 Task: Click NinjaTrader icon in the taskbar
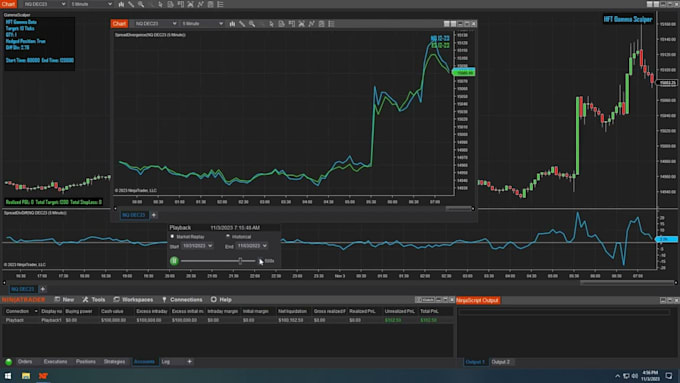[x=43, y=376]
